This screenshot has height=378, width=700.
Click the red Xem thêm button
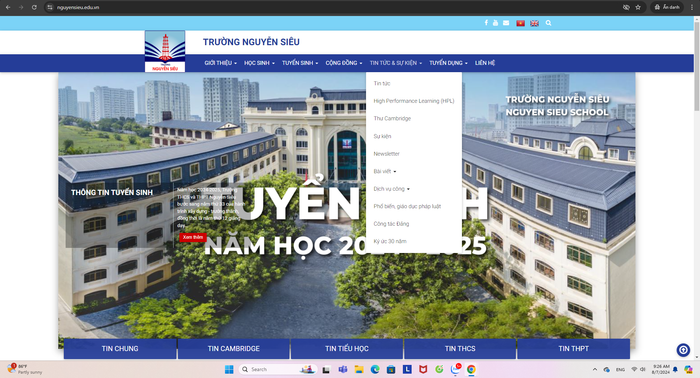coord(193,237)
